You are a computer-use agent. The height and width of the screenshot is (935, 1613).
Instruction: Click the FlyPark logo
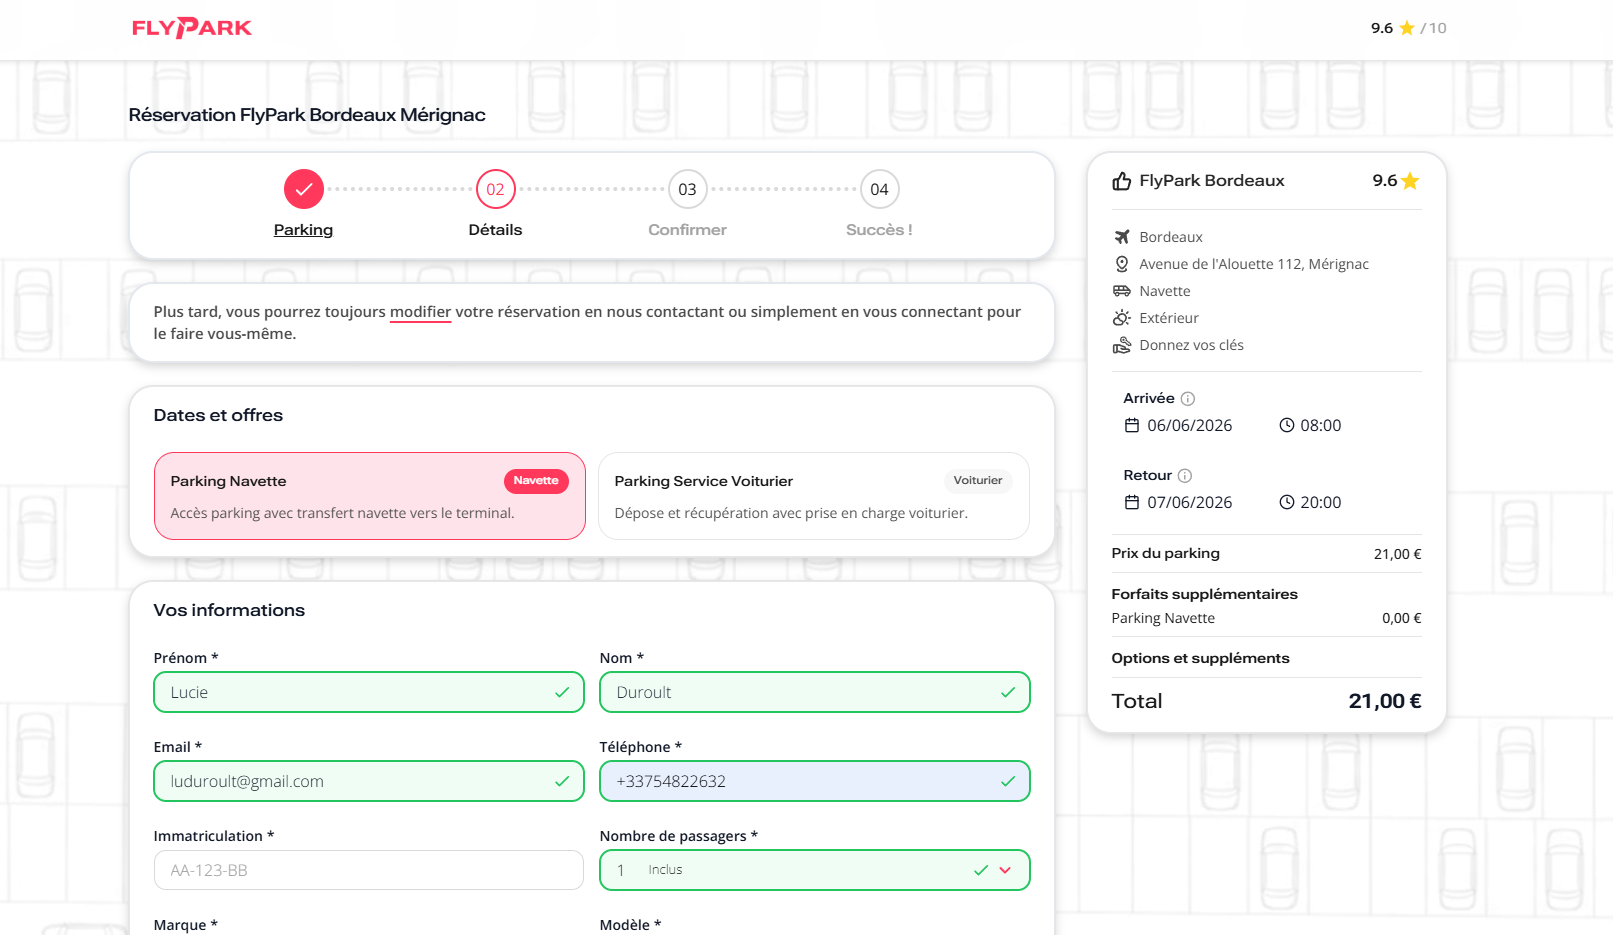point(192,28)
